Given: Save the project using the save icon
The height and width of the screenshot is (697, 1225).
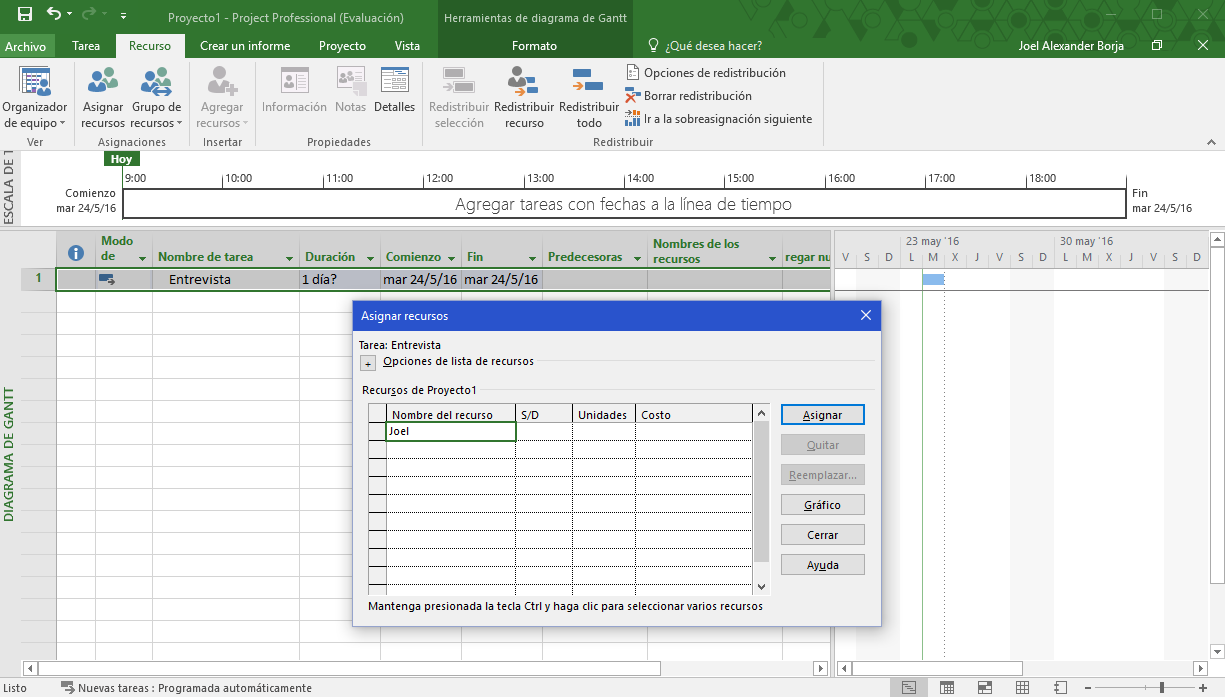Looking at the screenshot, I should 25,16.
